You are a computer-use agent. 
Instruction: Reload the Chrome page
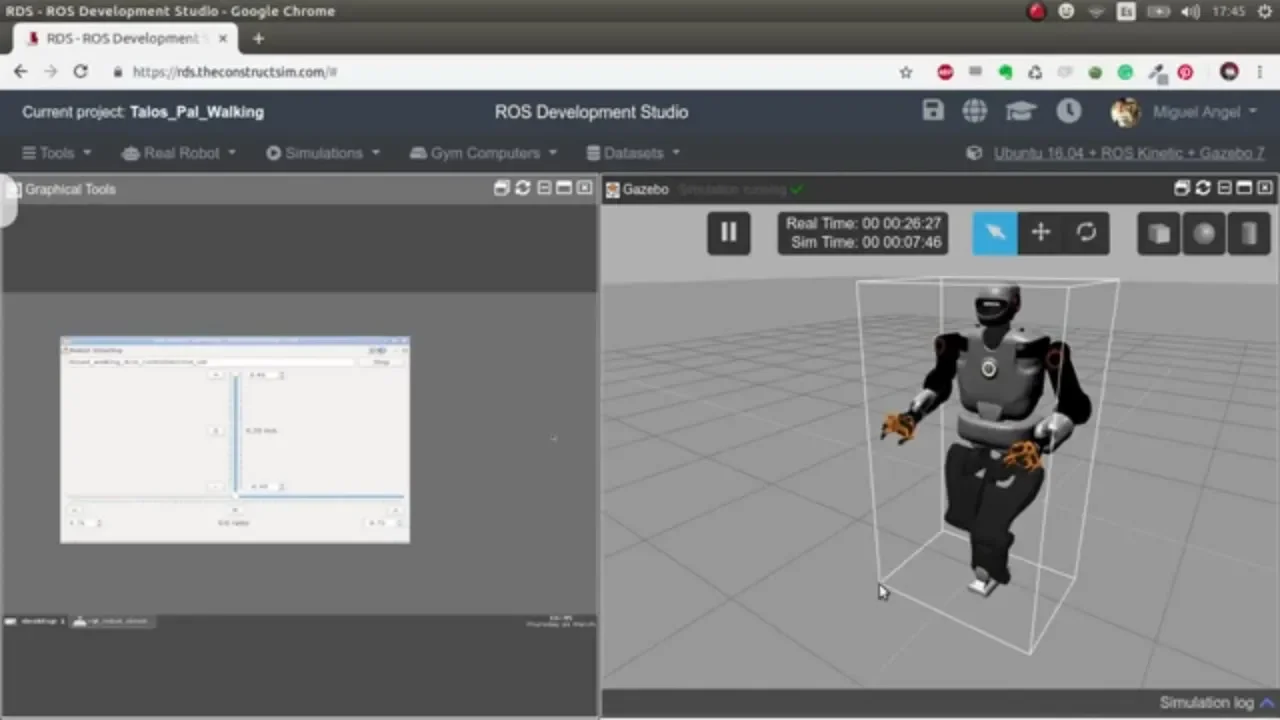pyautogui.click(x=80, y=72)
